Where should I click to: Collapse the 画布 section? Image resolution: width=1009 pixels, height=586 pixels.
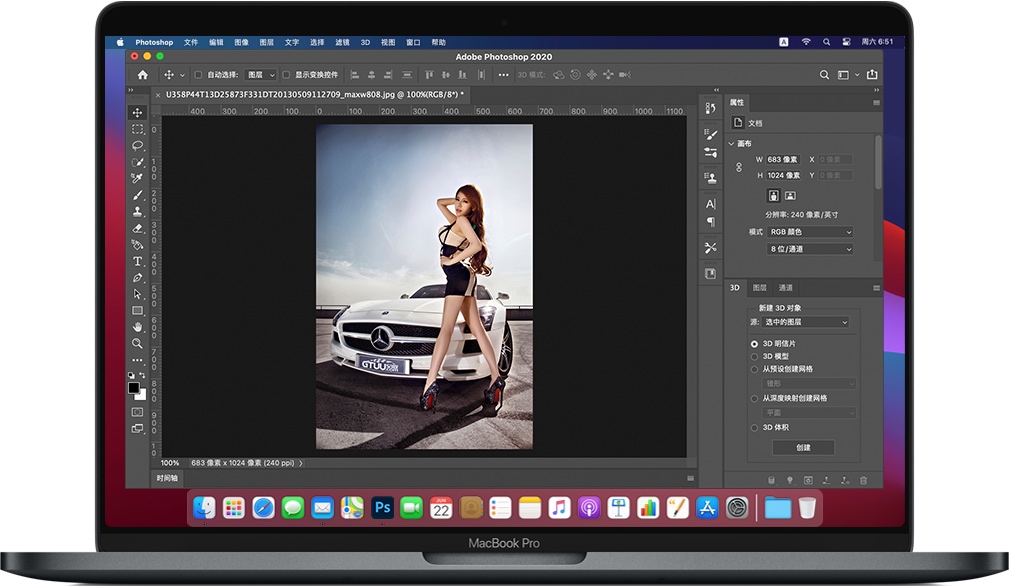click(733, 143)
